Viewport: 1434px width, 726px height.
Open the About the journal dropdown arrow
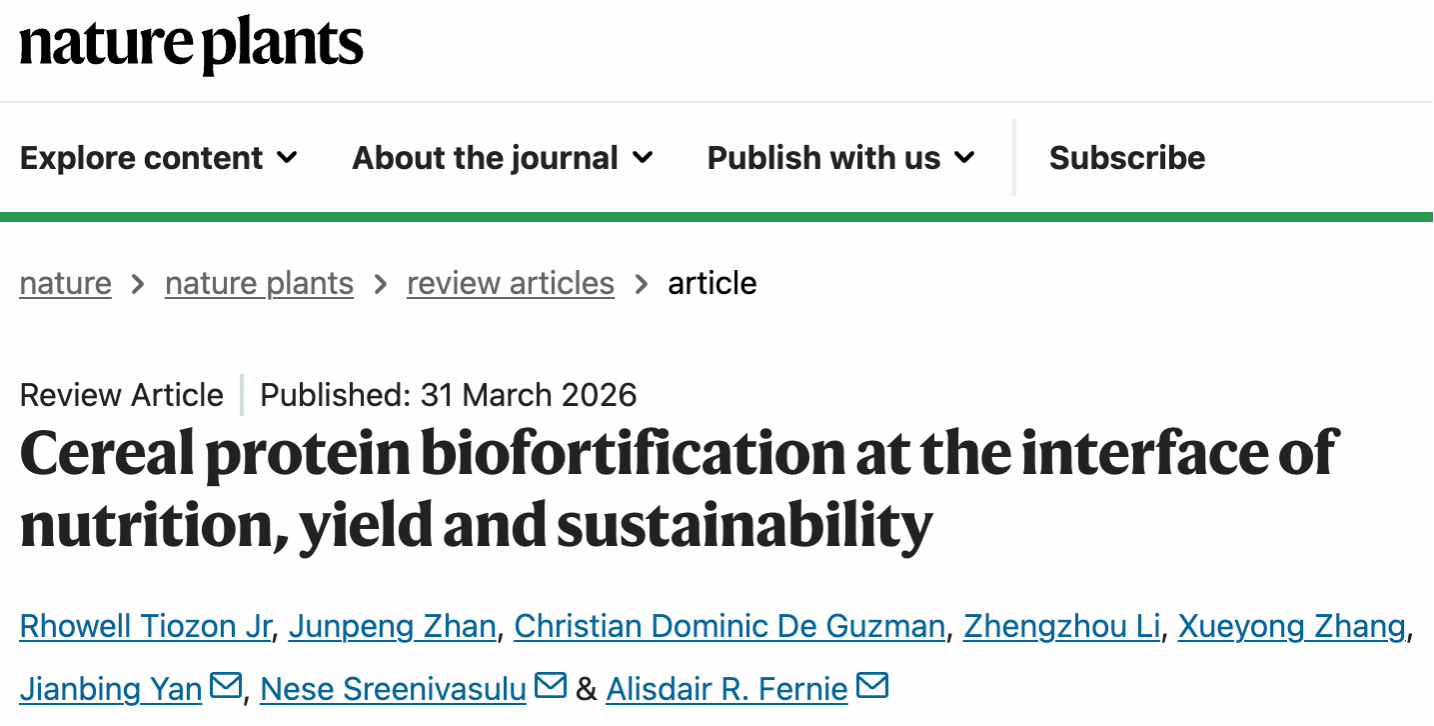tap(643, 158)
